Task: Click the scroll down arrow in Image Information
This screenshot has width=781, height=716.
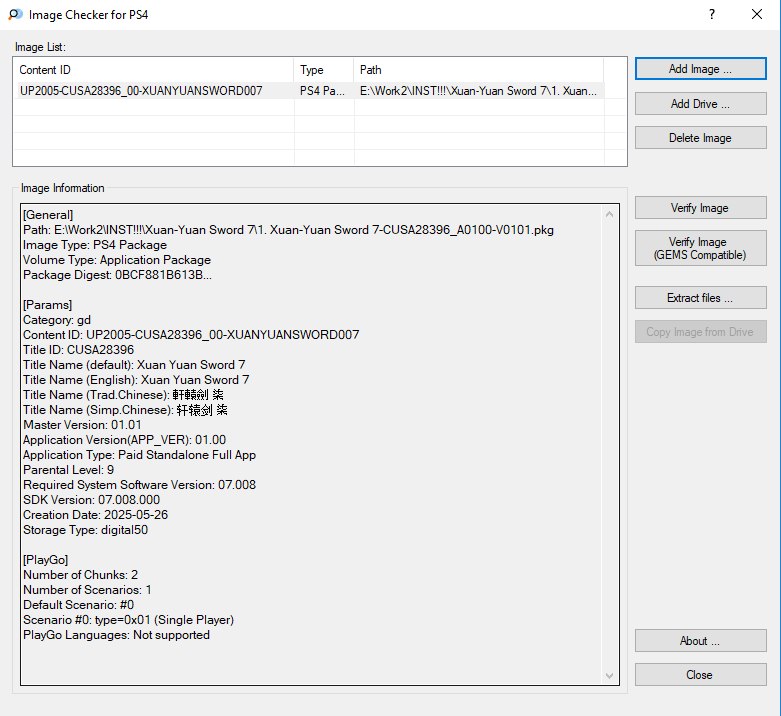Action: [x=610, y=677]
